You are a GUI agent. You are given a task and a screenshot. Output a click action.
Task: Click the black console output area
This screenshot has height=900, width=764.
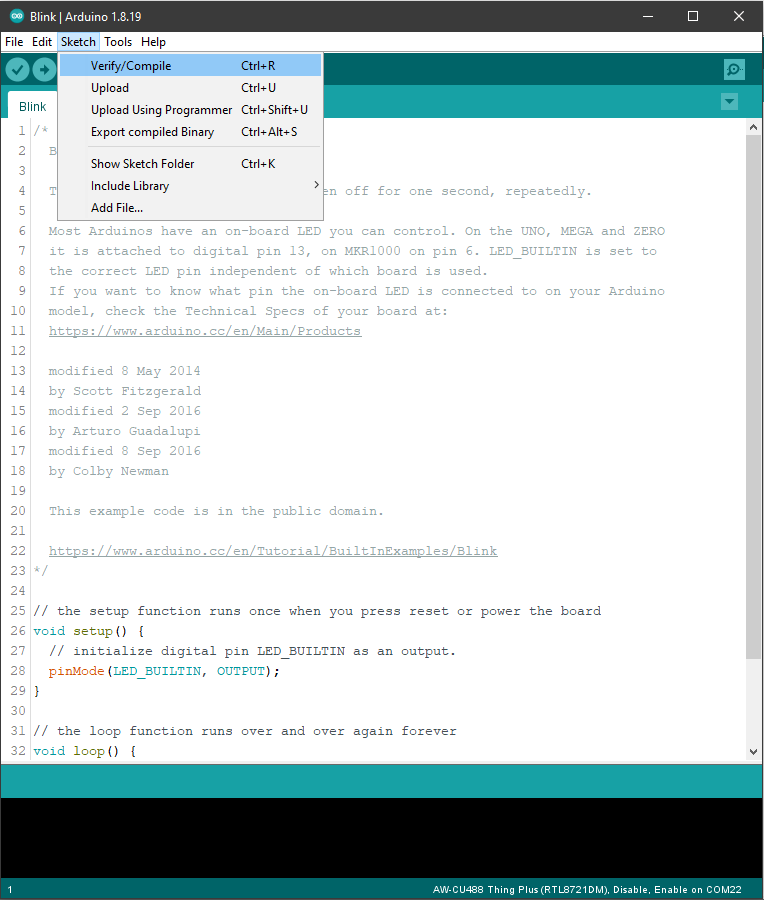tap(382, 837)
